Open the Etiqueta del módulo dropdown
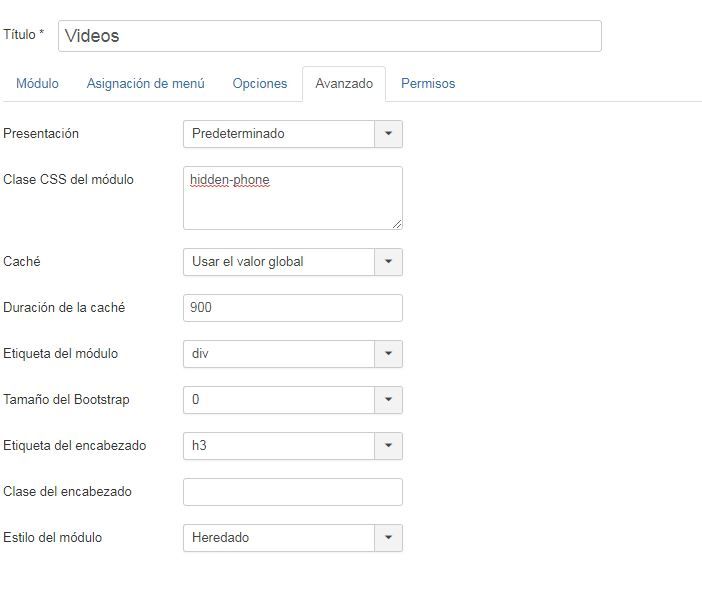Screen dimensions: 702x592 point(293,354)
